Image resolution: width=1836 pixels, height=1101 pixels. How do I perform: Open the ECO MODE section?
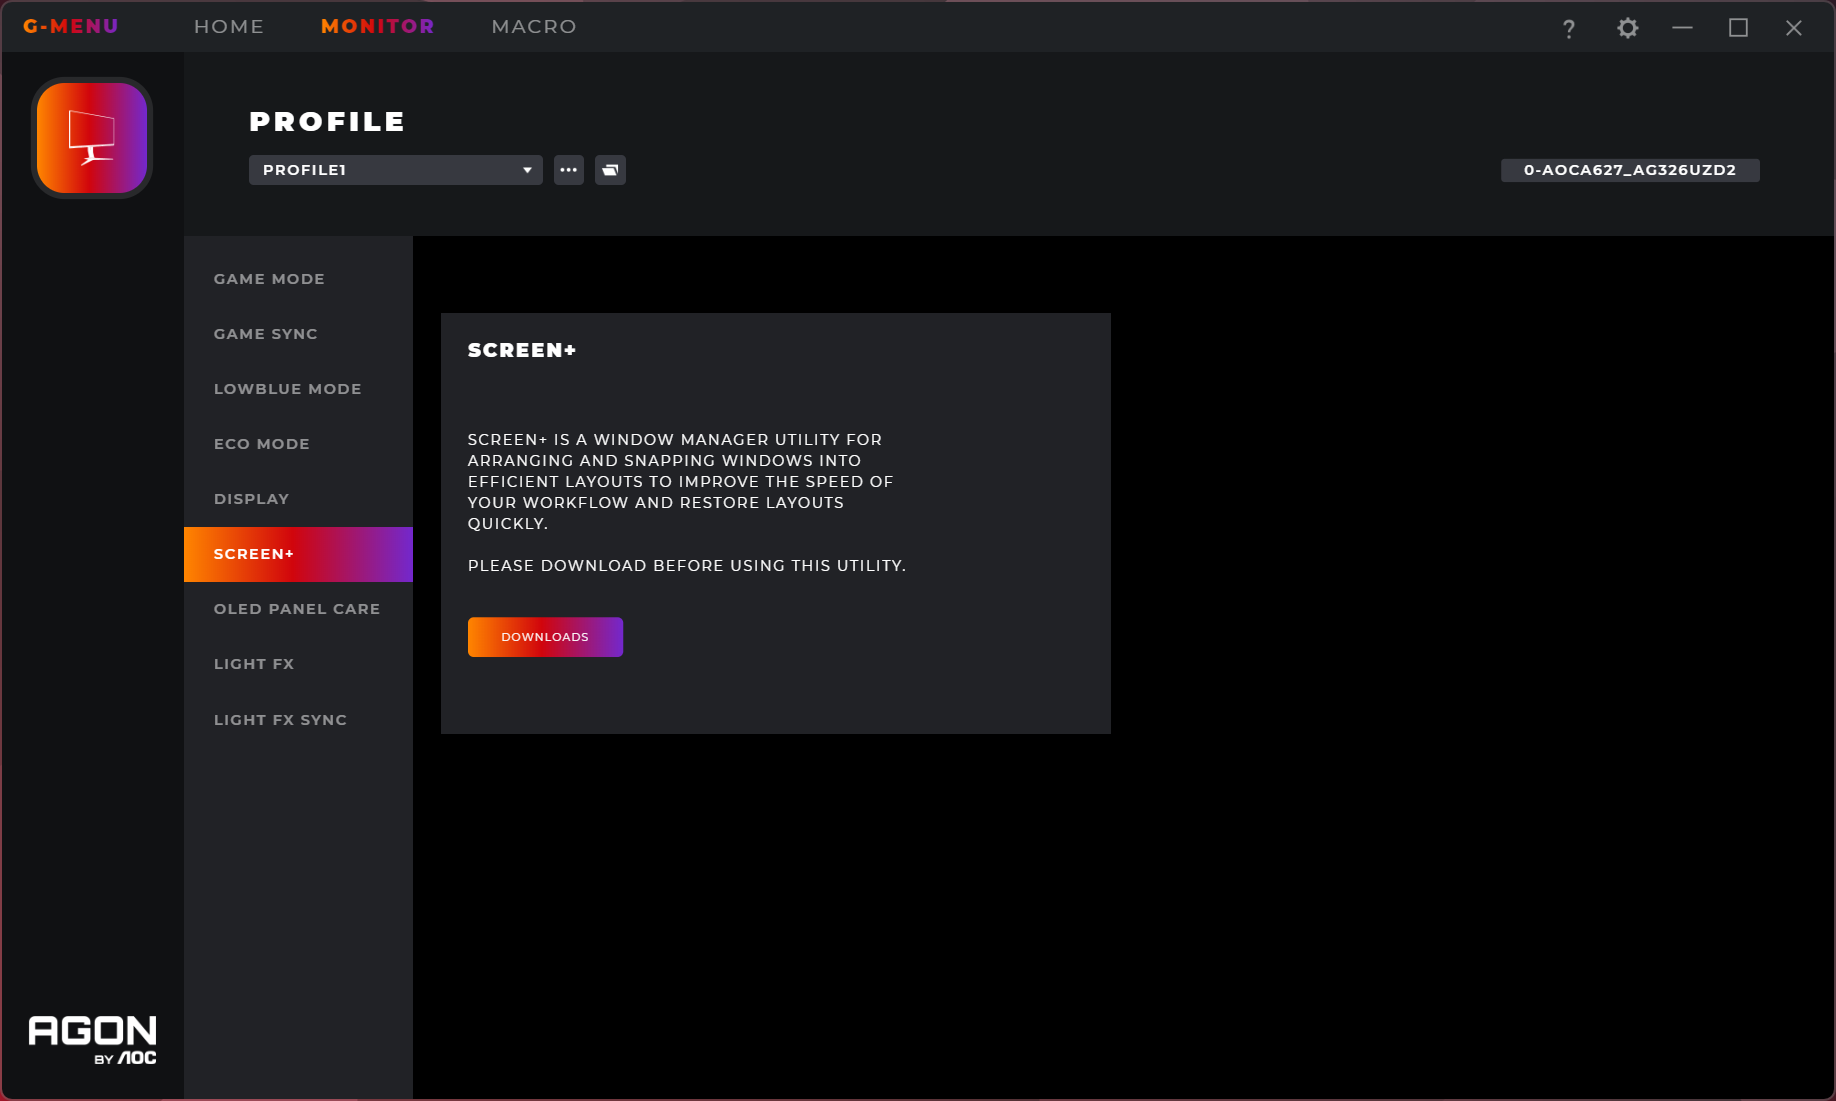click(298, 444)
